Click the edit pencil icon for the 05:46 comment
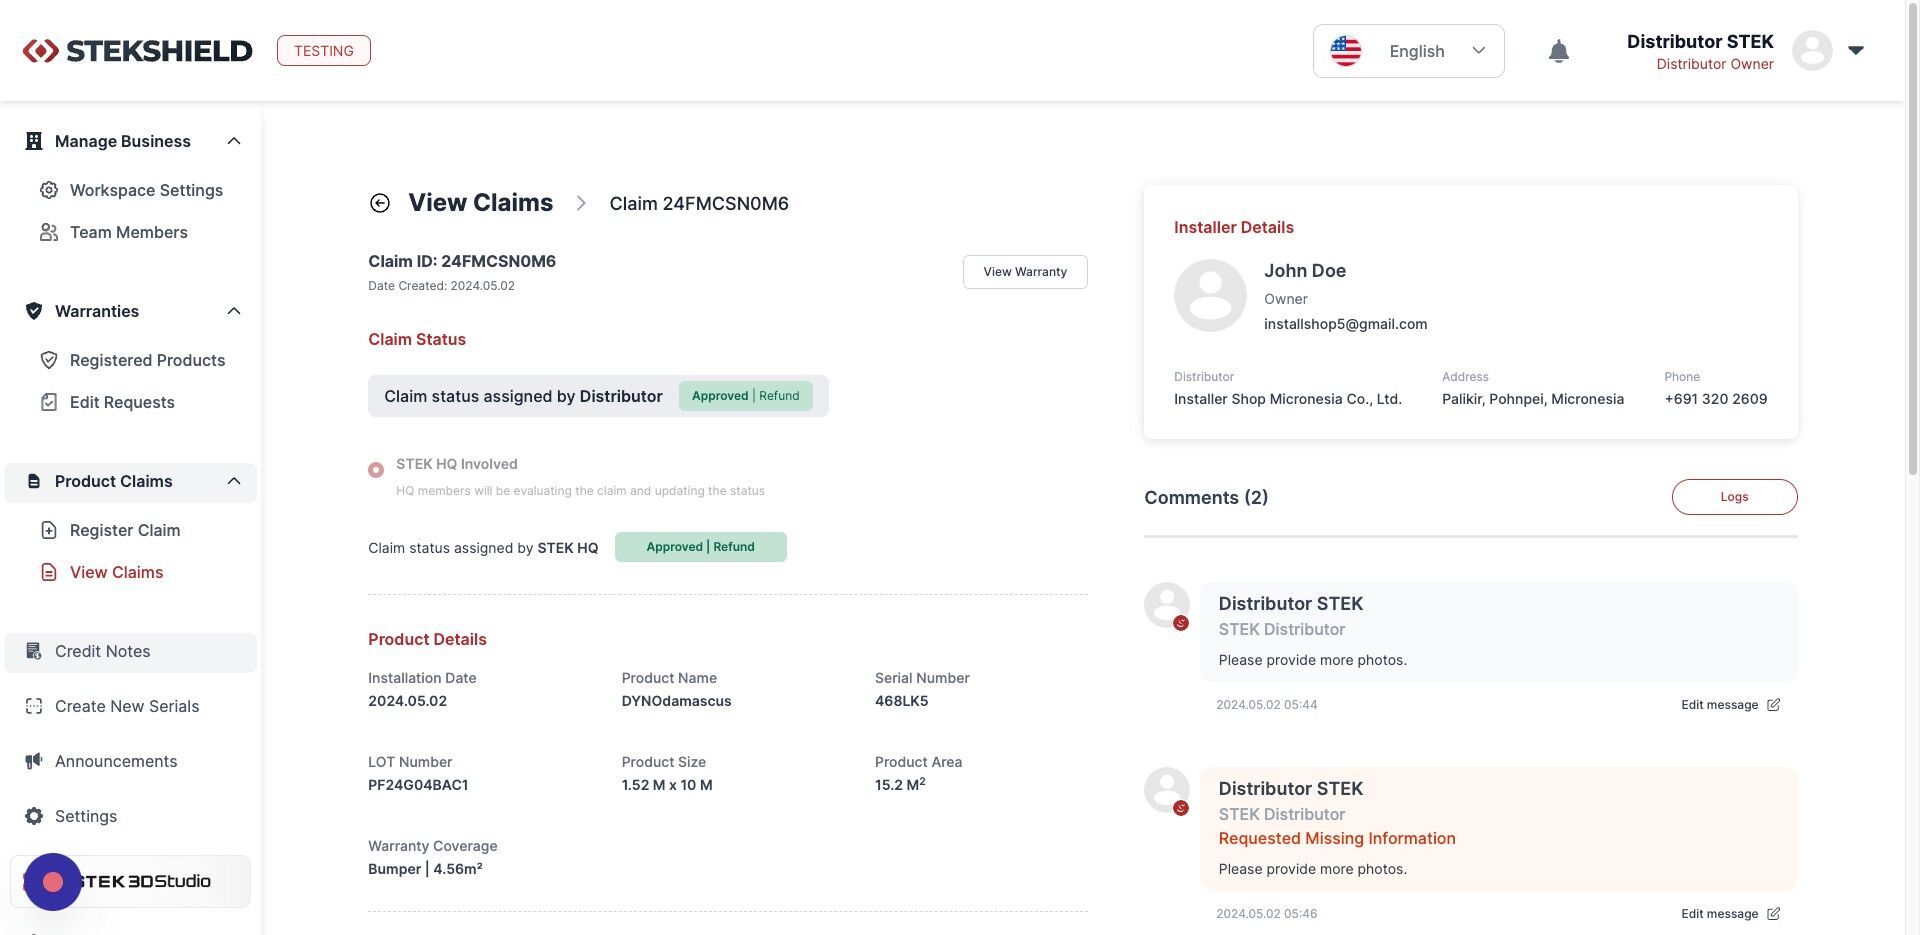Viewport: 1920px width, 935px height. coord(1773,914)
